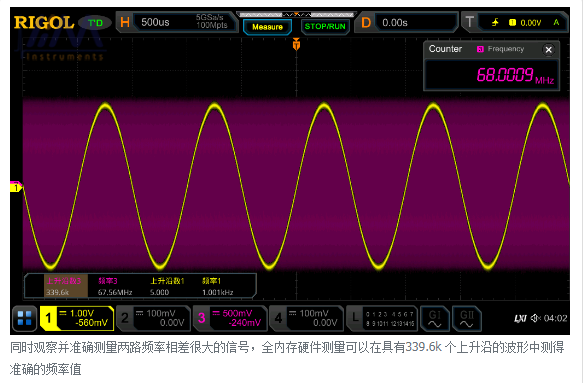The width and height of the screenshot is (583, 383).
Task: Toggle channel 3 with 500mV scale
Action: point(230,318)
